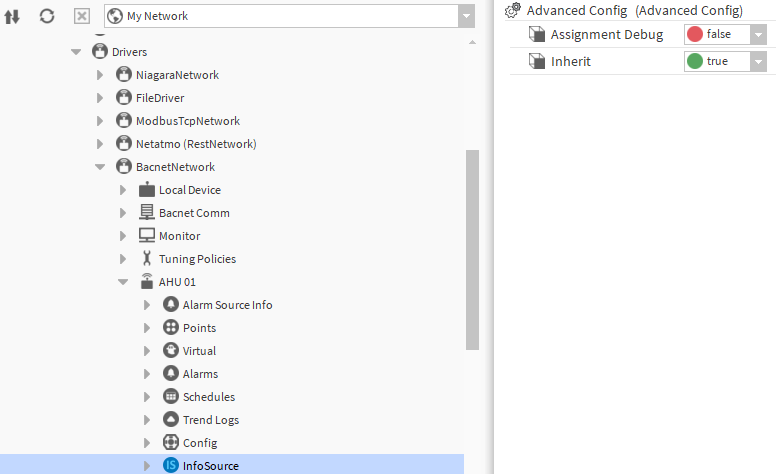The width and height of the screenshot is (776, 474).
Task: Click the Monitor screen icon
Action: [147, 236]
